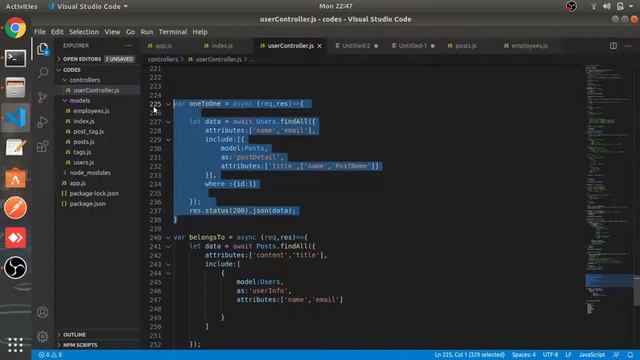Open the Source Control view

tap(42, 97)
